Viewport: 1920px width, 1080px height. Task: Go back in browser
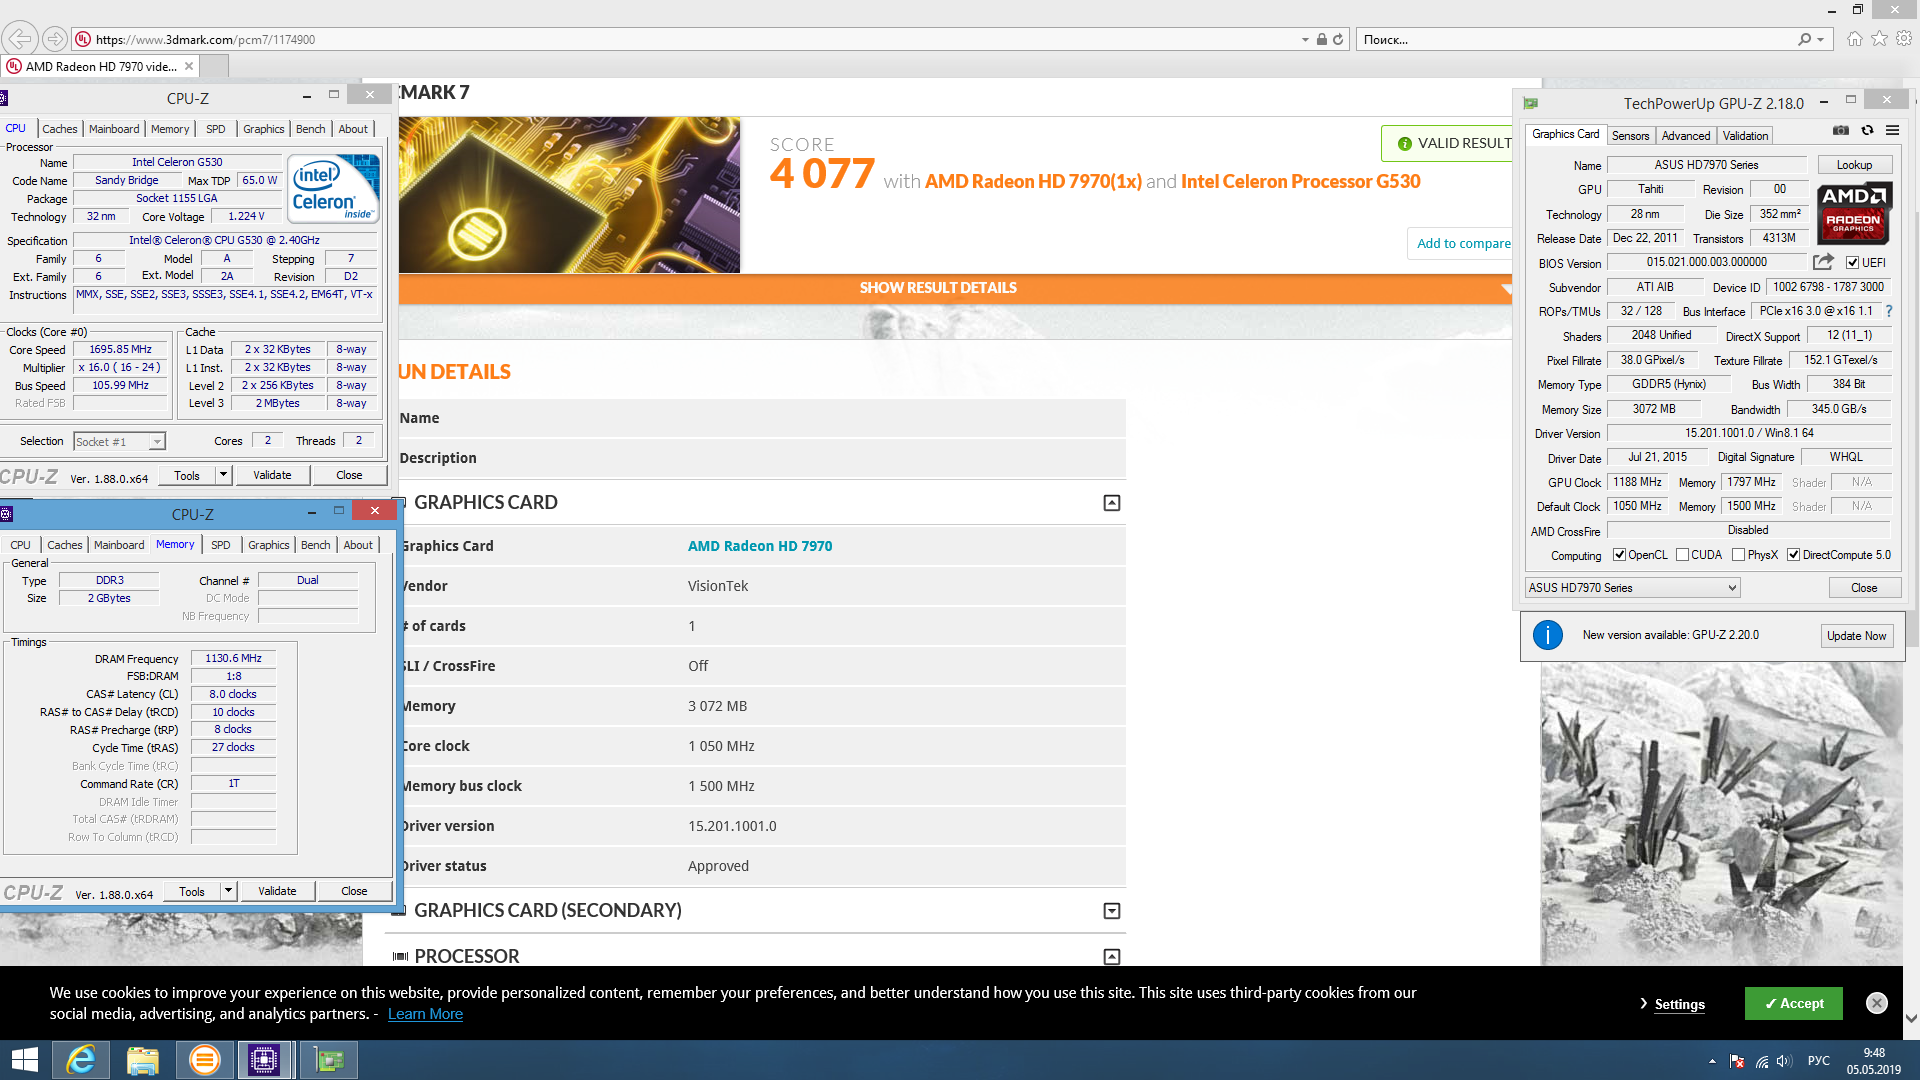click(21, 39)
